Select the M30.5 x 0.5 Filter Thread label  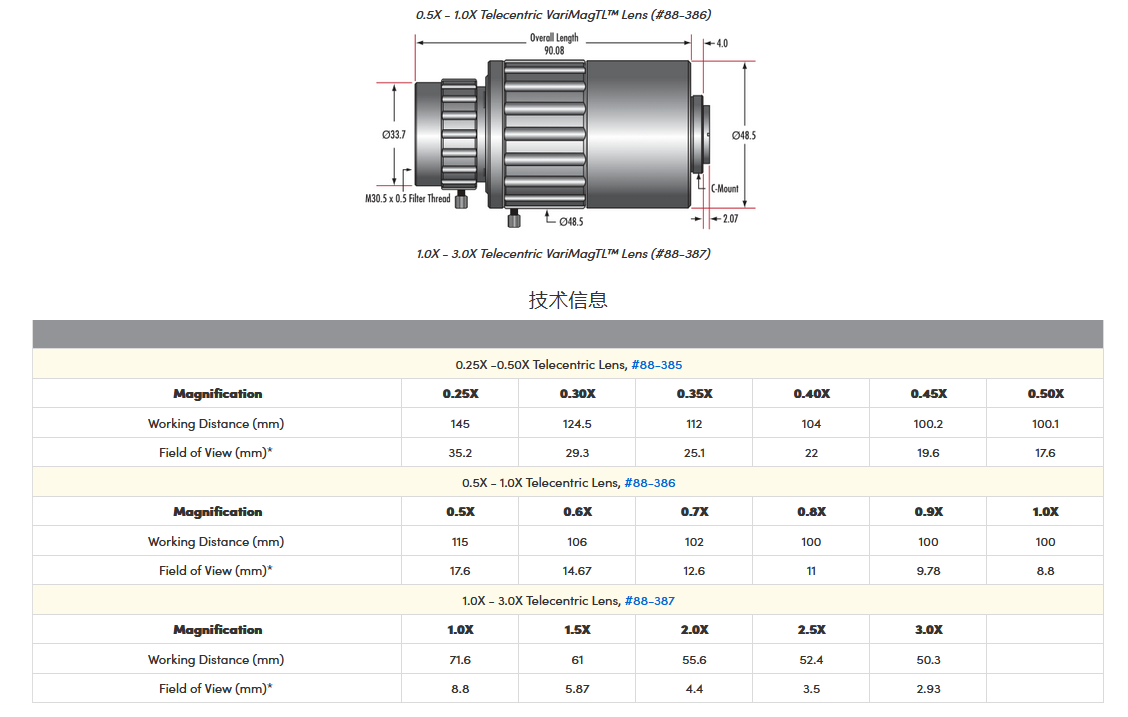tap(407, 199)
